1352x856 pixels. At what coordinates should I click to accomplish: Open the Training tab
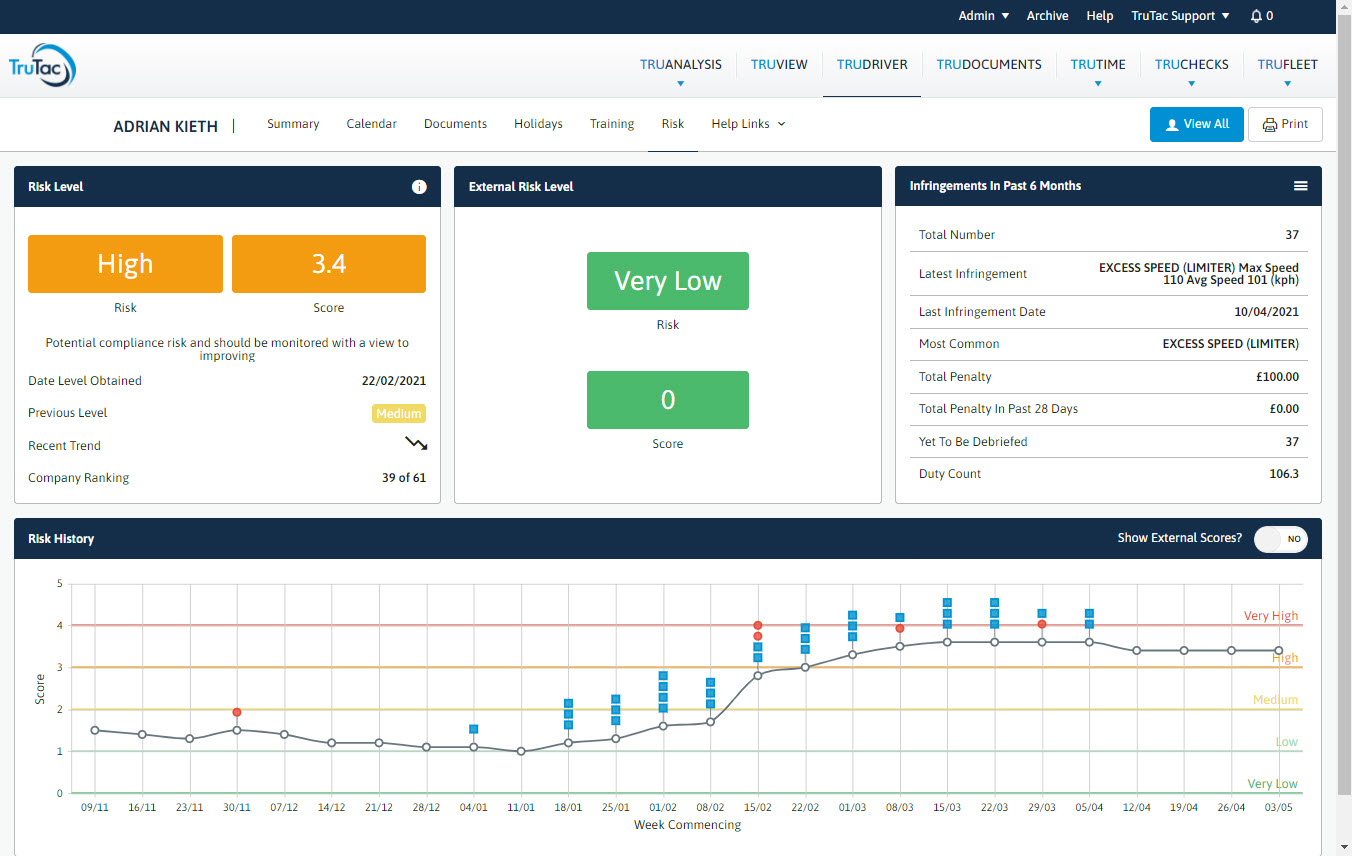tap(611, 123)
